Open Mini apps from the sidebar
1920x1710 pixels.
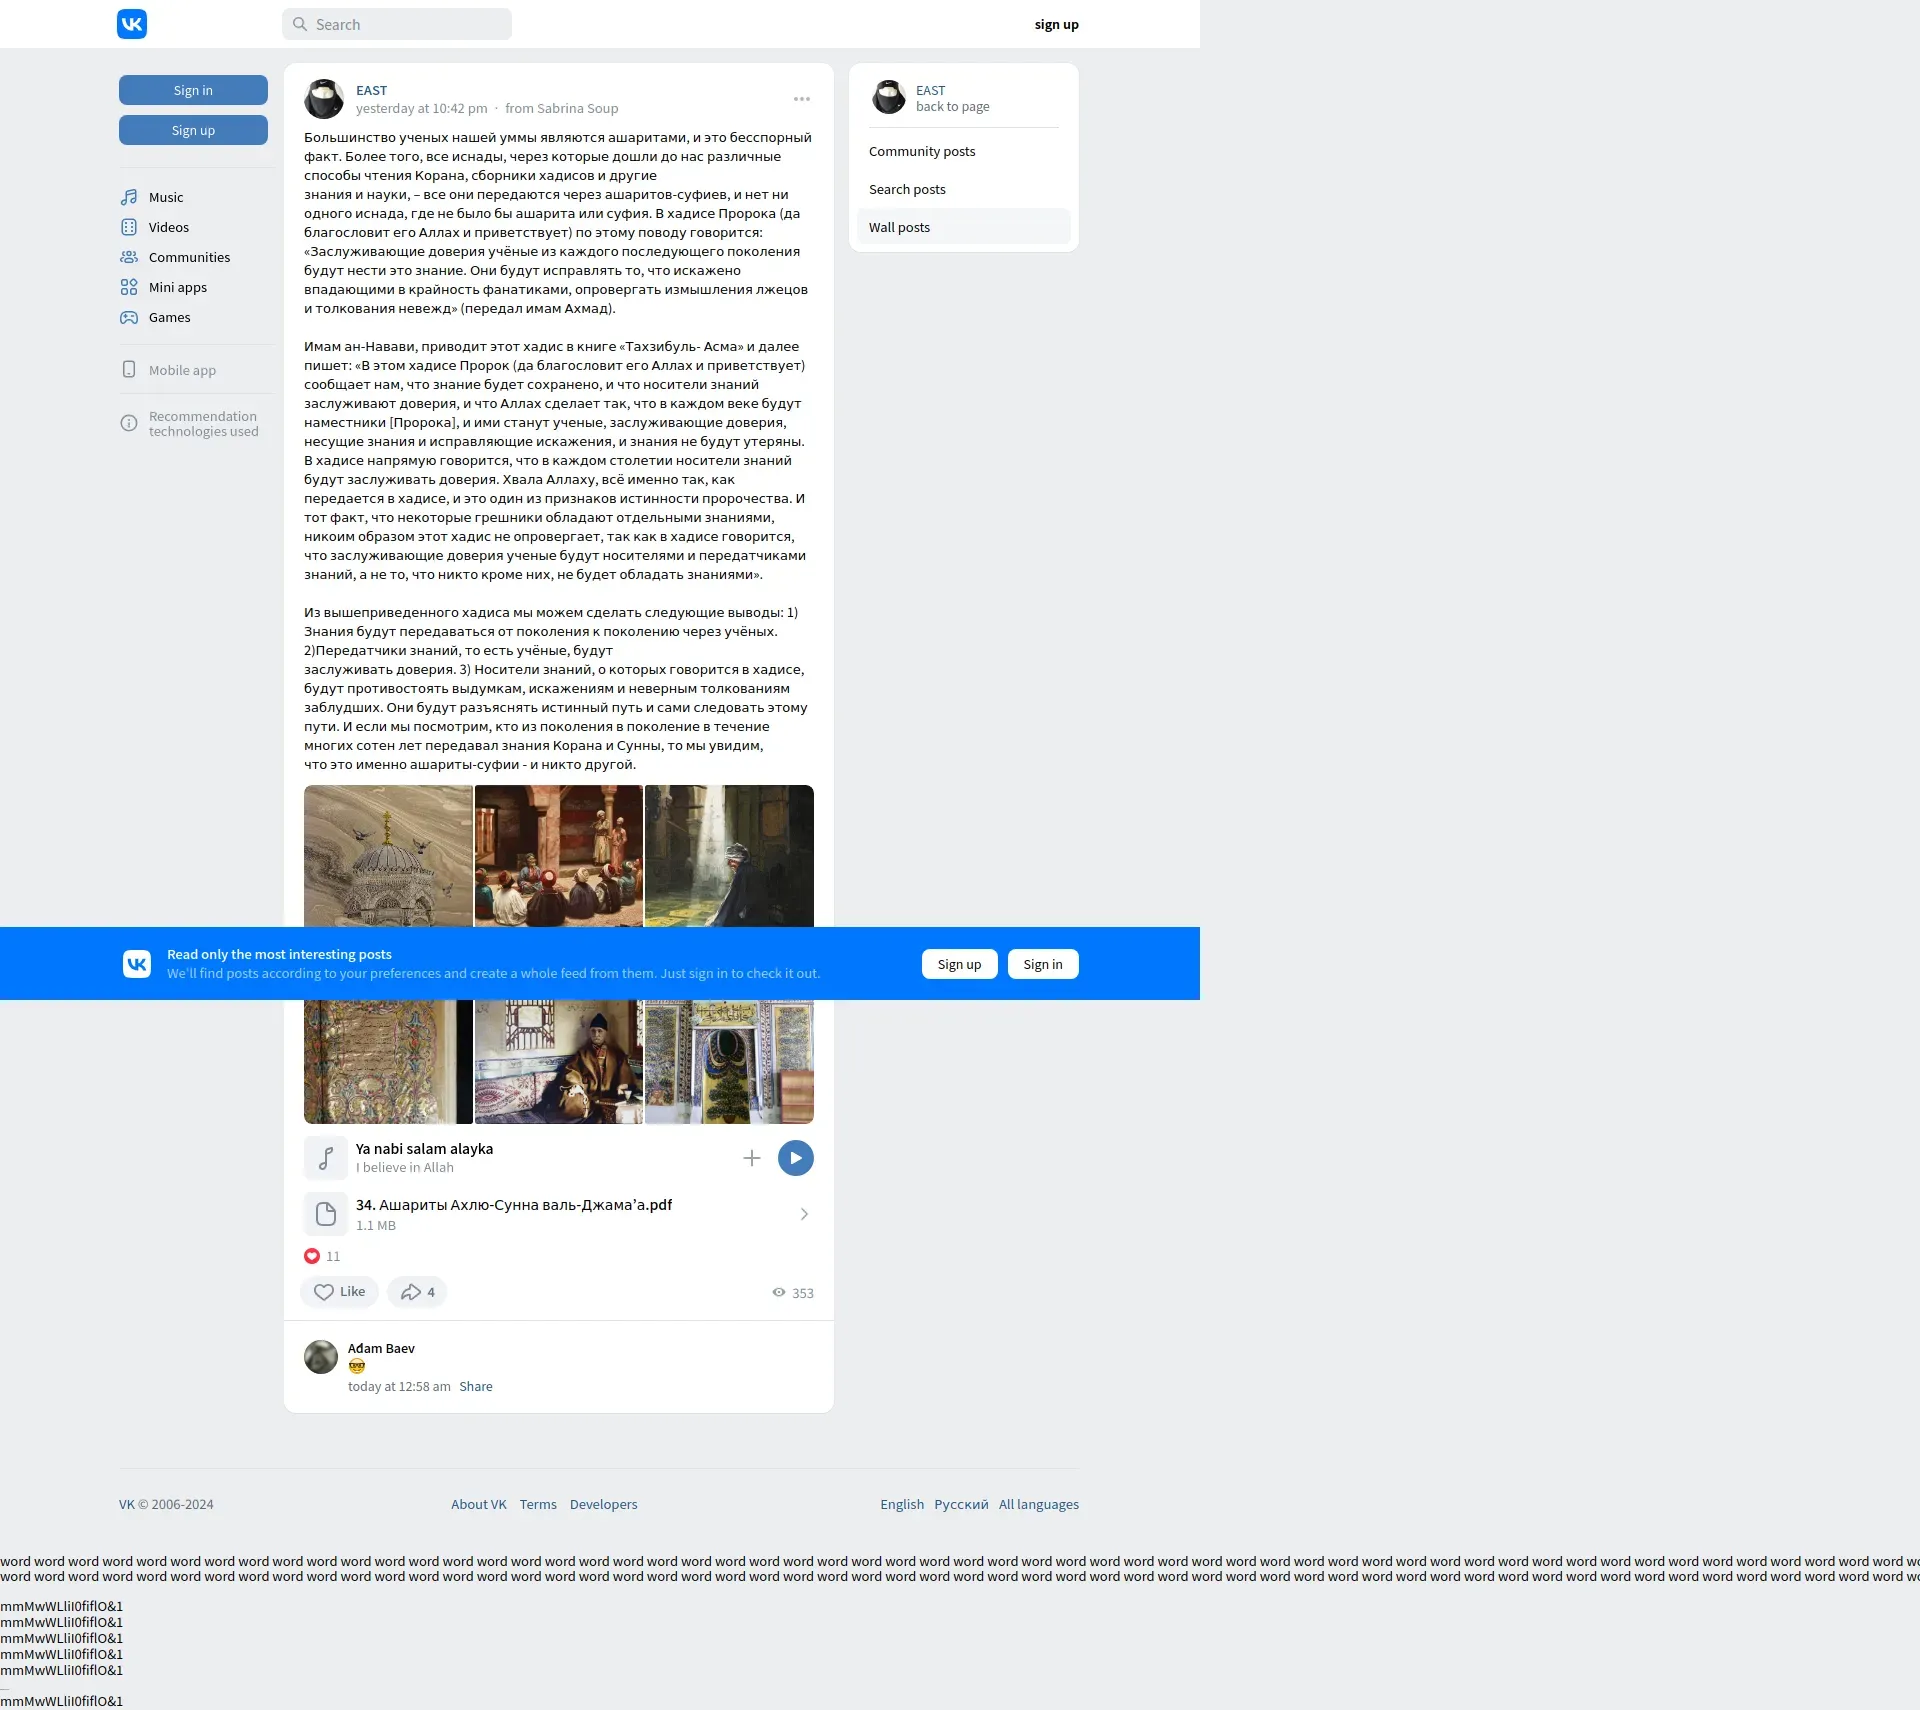click(177, 287)
